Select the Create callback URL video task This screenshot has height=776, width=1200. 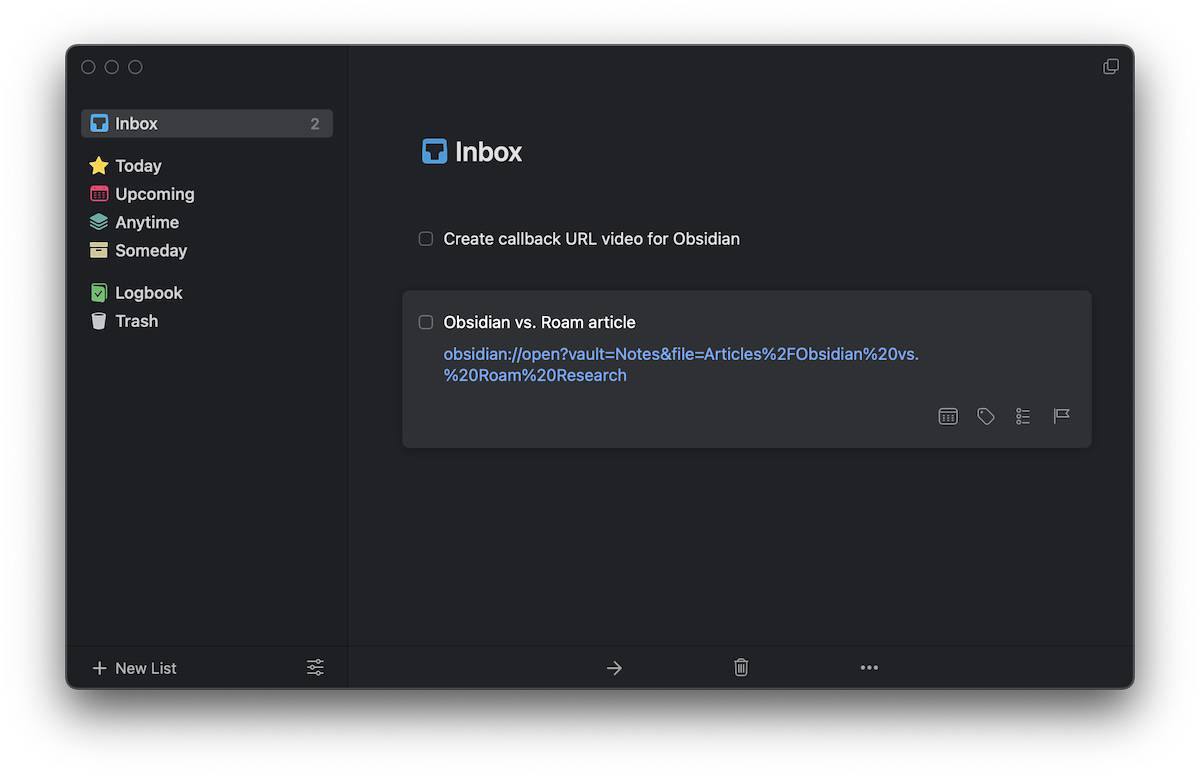click(x=592, y=239)
